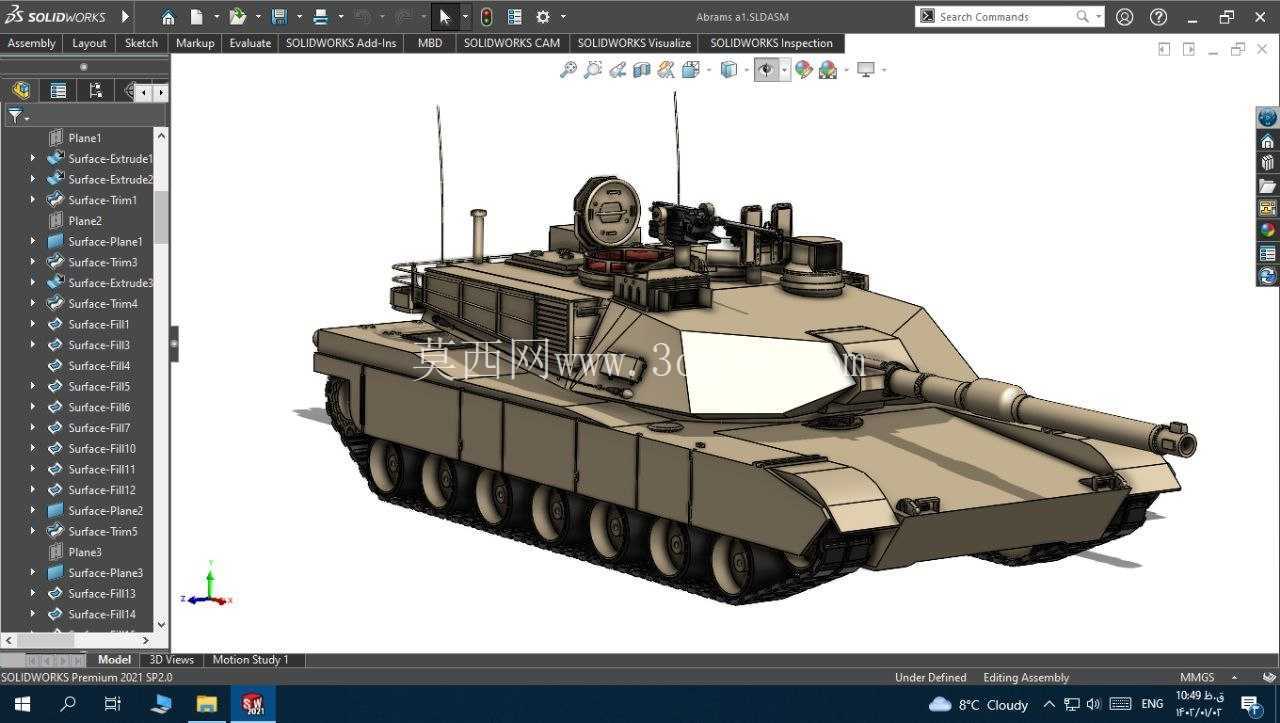Viewport: 1280px width, 723px height.
Task: Click Edit Appearance colored sphere icon
Action: (x=803, y=70)
